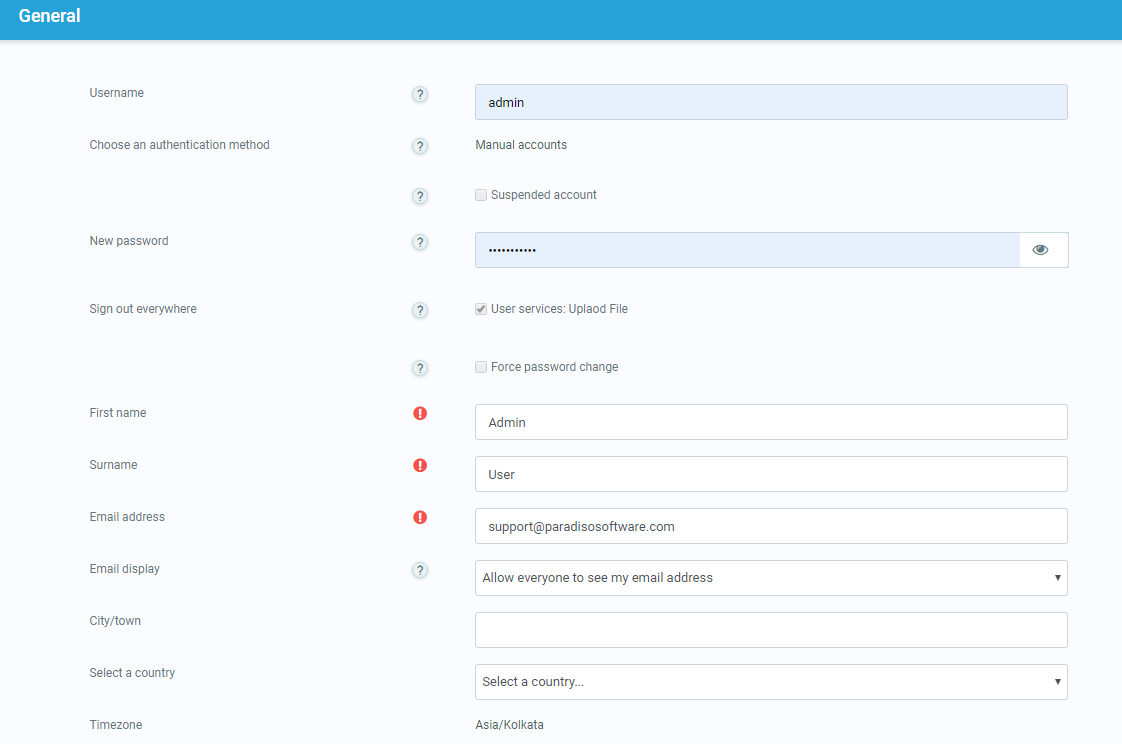
Task: Focus the Username input field
Action: pos(770,102)
